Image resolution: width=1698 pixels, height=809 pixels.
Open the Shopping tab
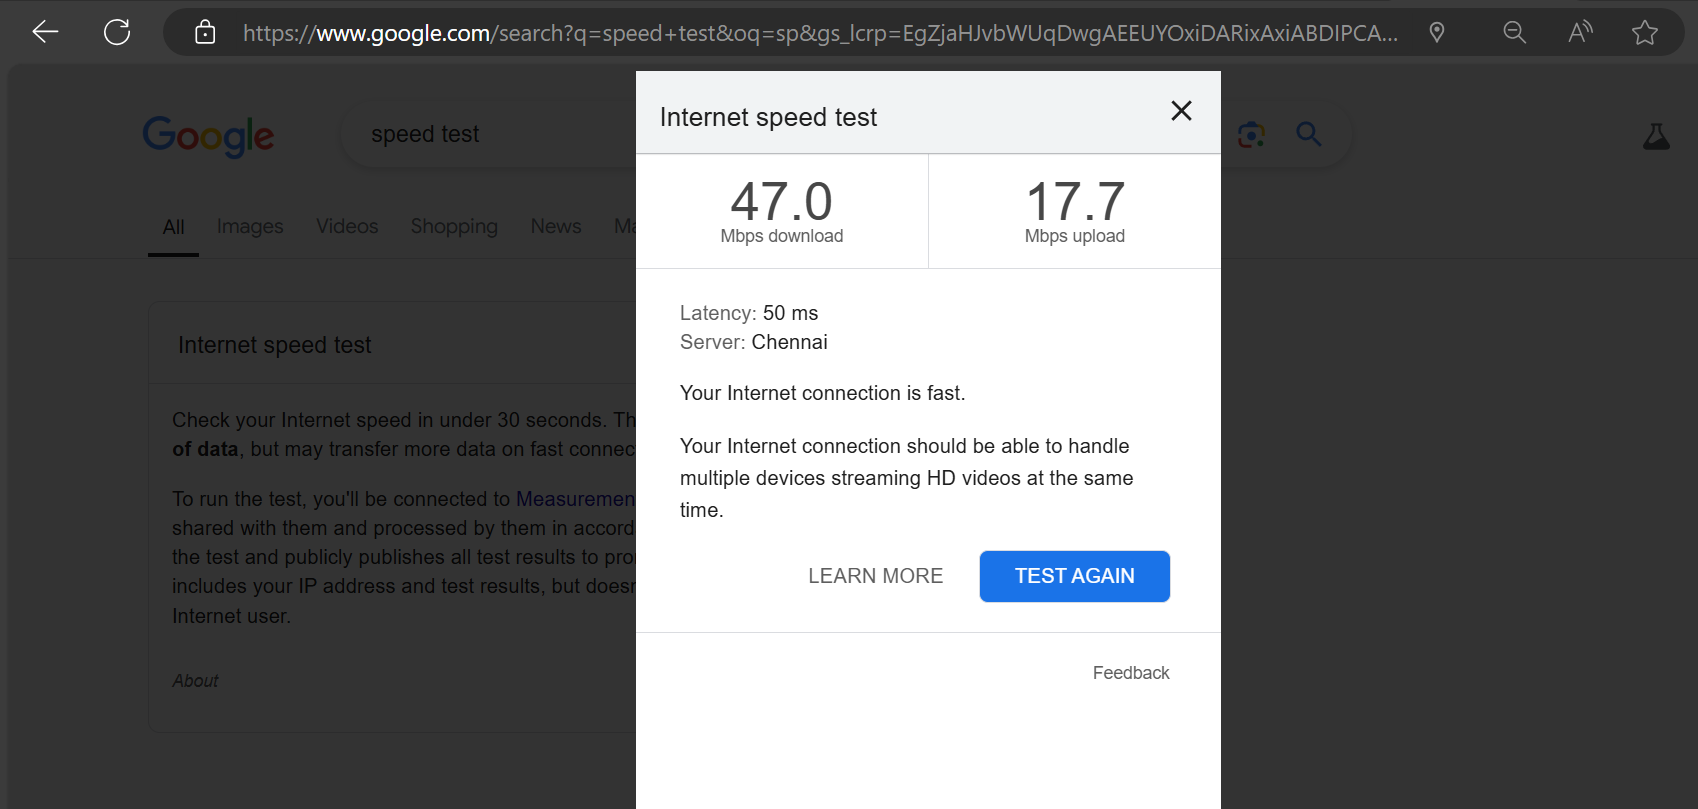(x=454, y=227)
